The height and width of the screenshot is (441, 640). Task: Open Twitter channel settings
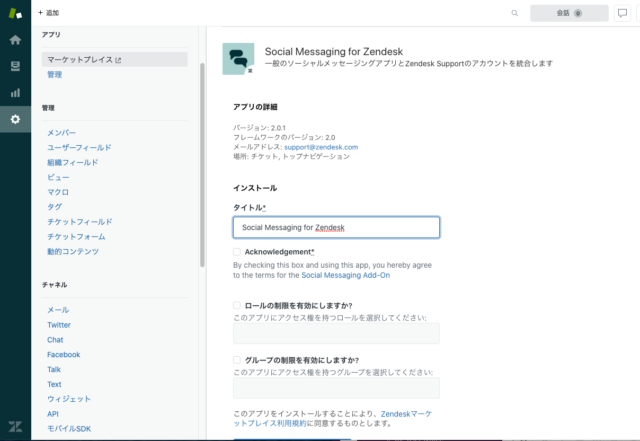(59, 325)
